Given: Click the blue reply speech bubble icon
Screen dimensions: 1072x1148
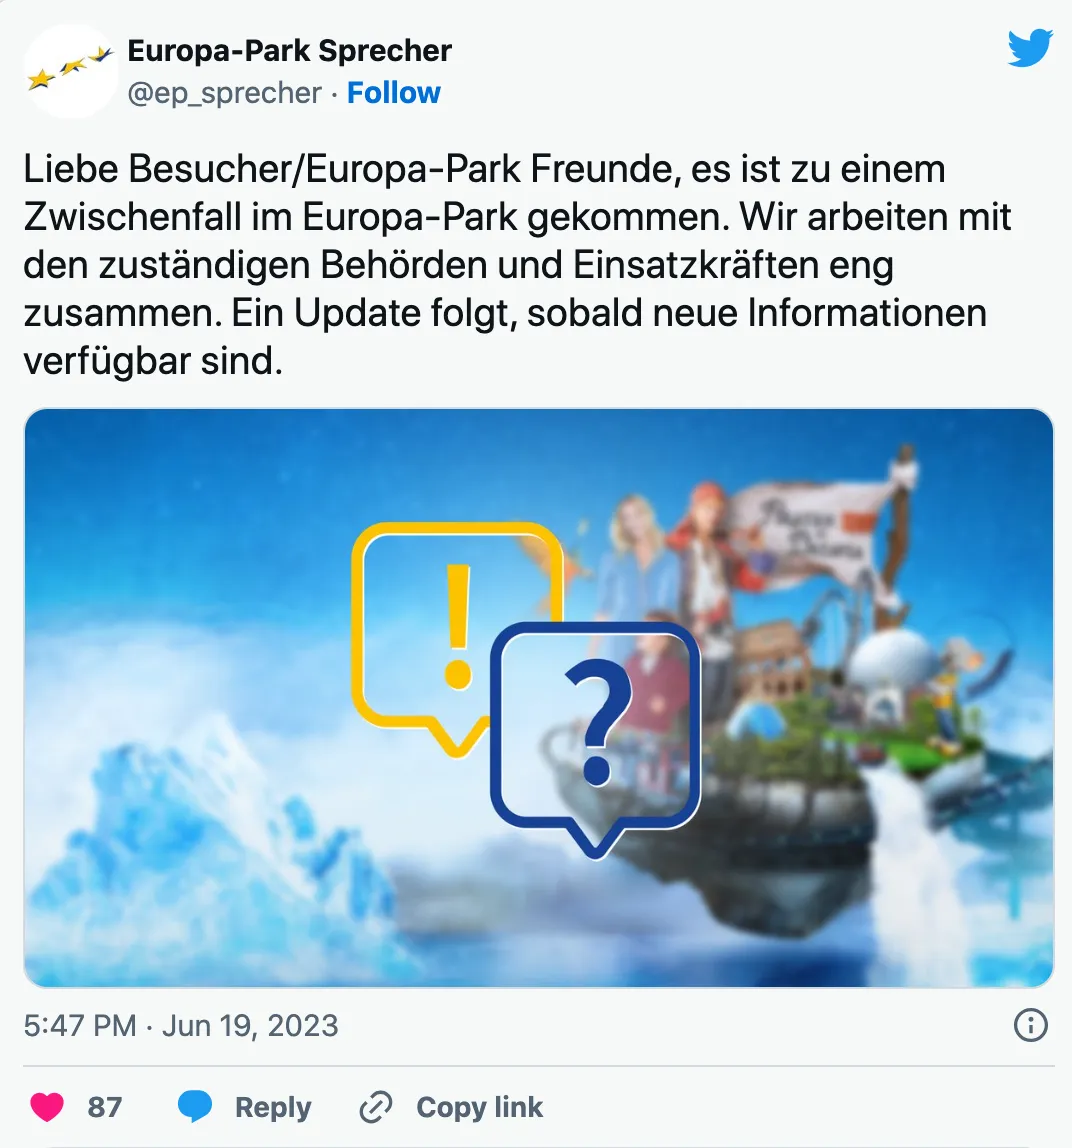Looking at the screenshot, I should pos(195,1106).
